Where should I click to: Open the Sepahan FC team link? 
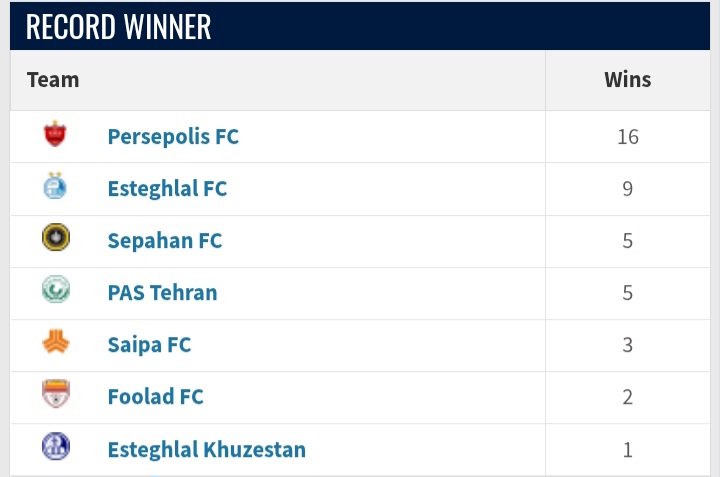(165, 241)
